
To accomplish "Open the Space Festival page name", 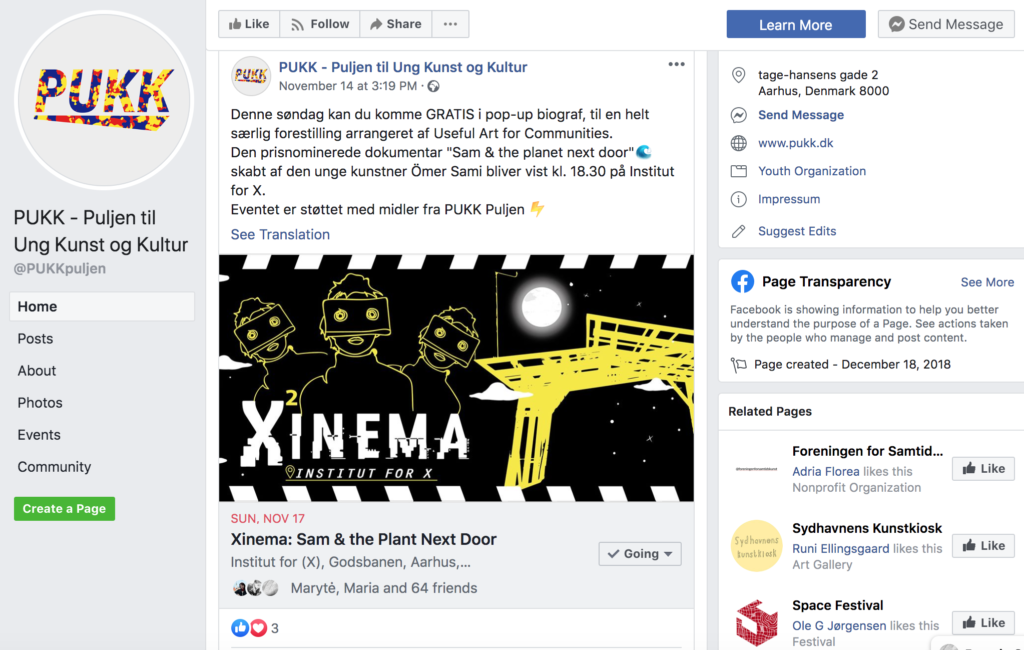I will pyautogui.click(x=837, y=606).
